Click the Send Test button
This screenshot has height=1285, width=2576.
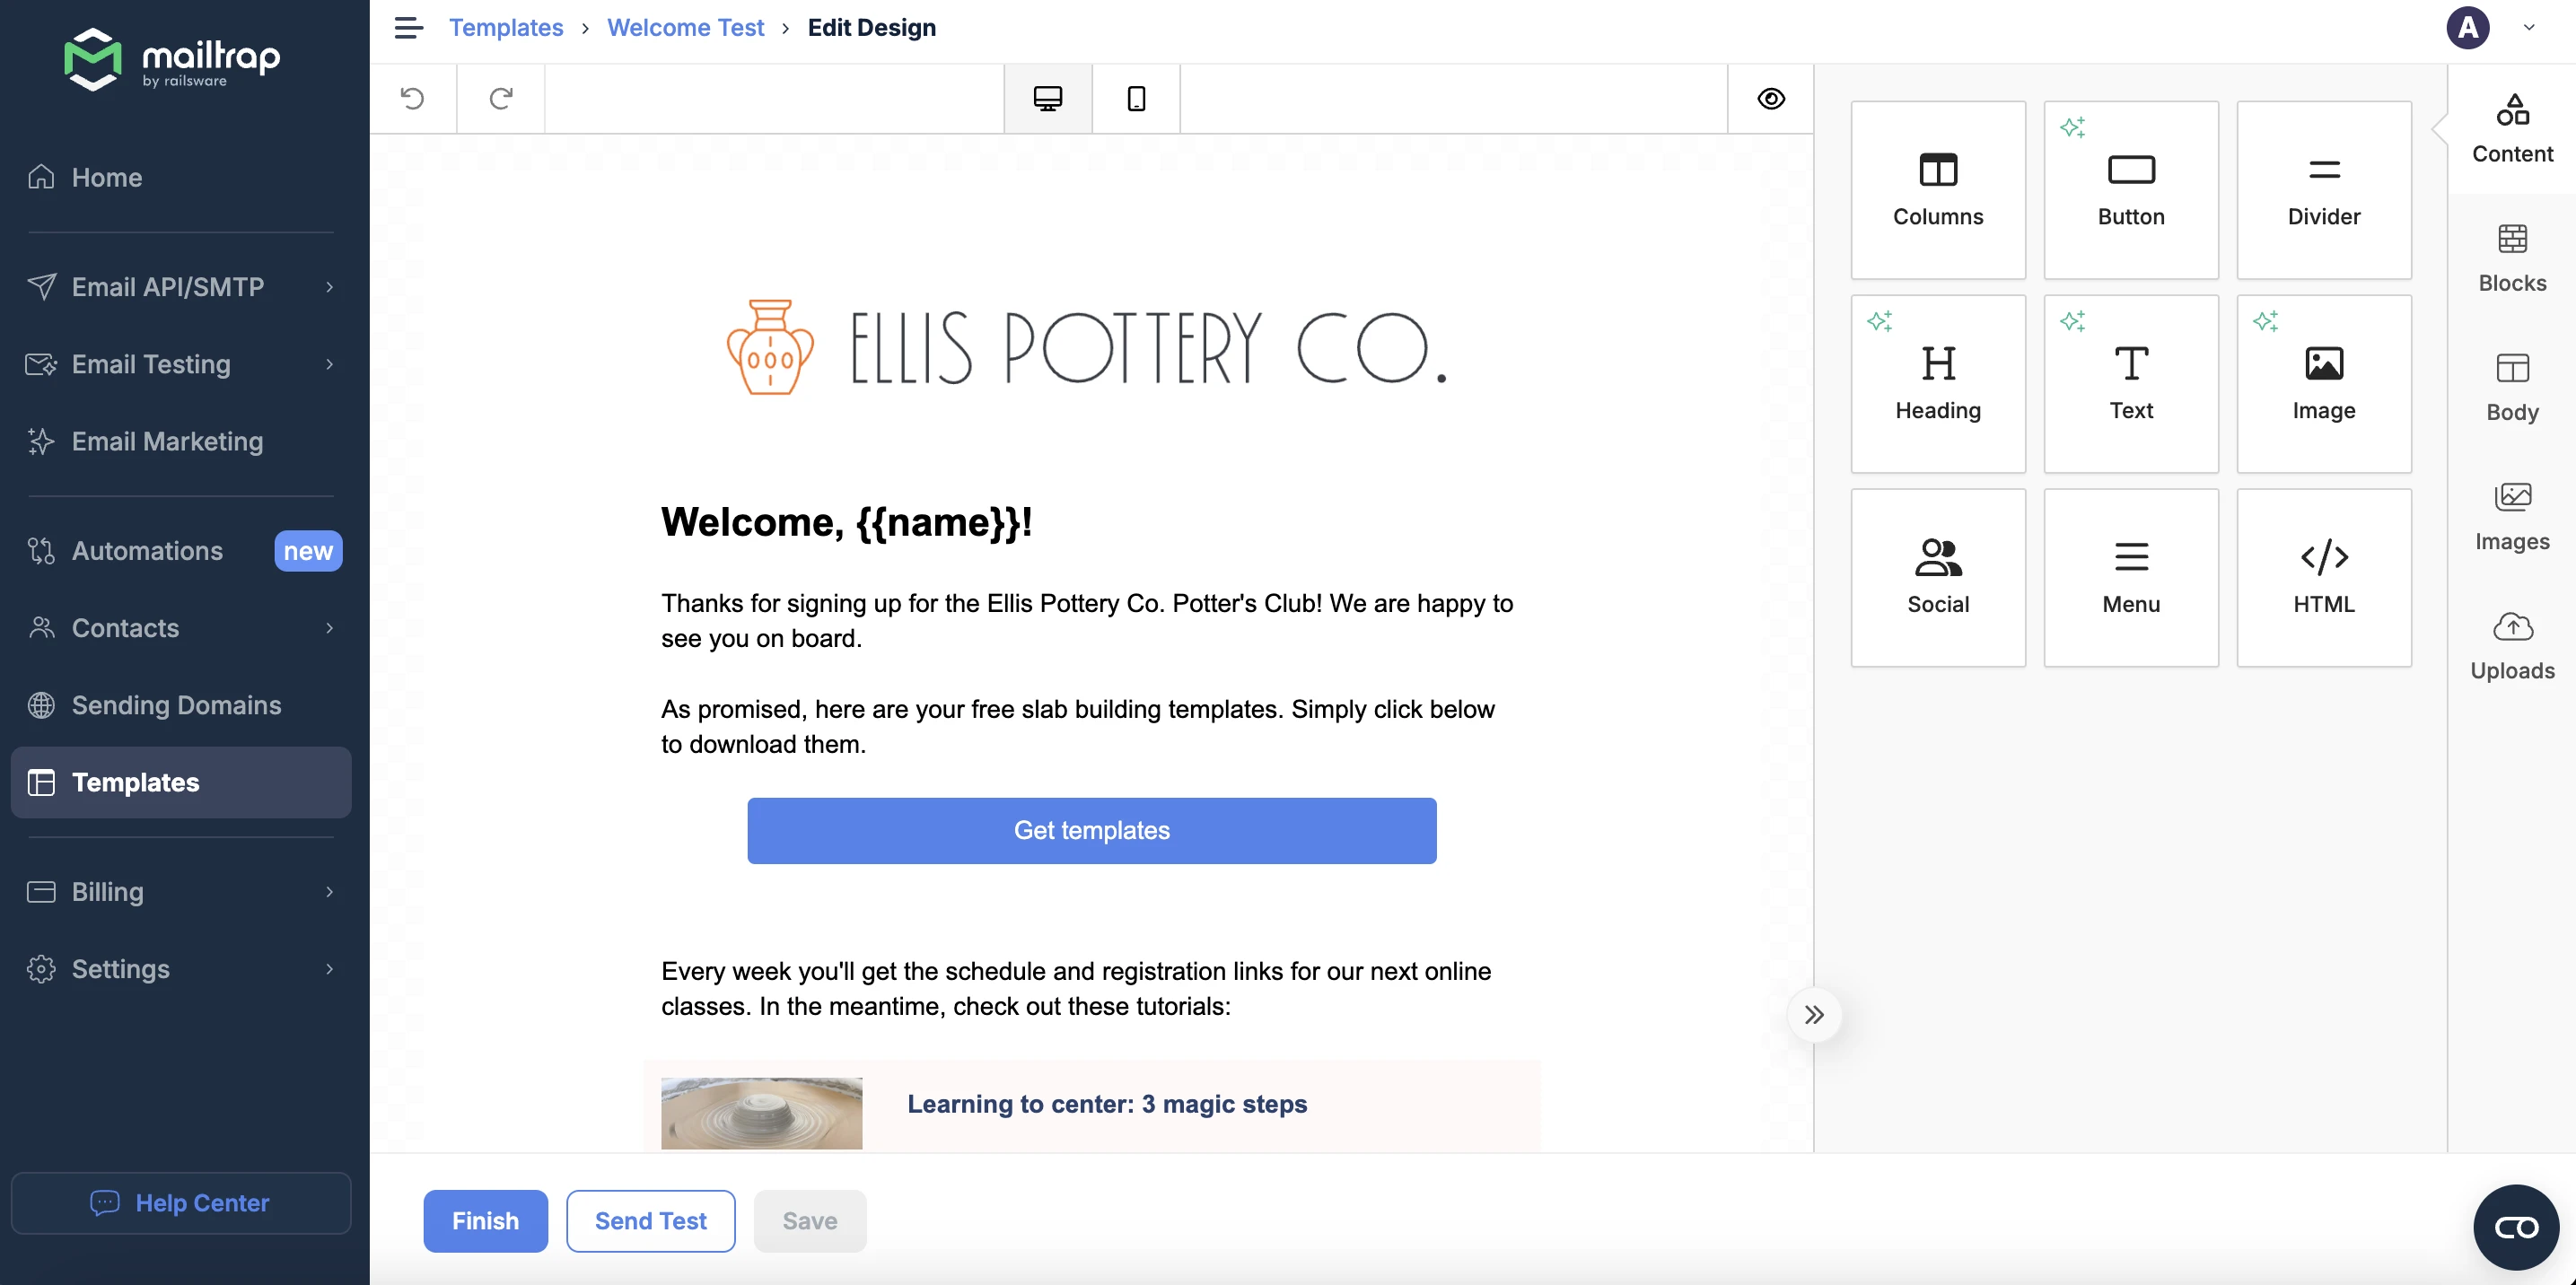click(650, 1220)
